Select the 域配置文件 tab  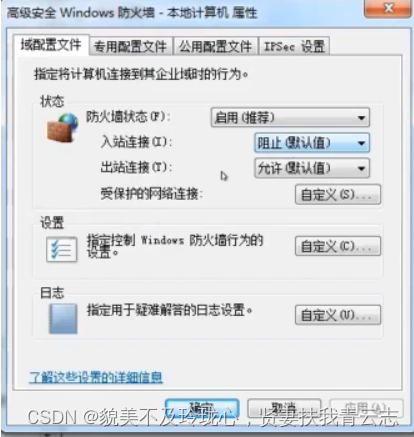coord(51,45)
